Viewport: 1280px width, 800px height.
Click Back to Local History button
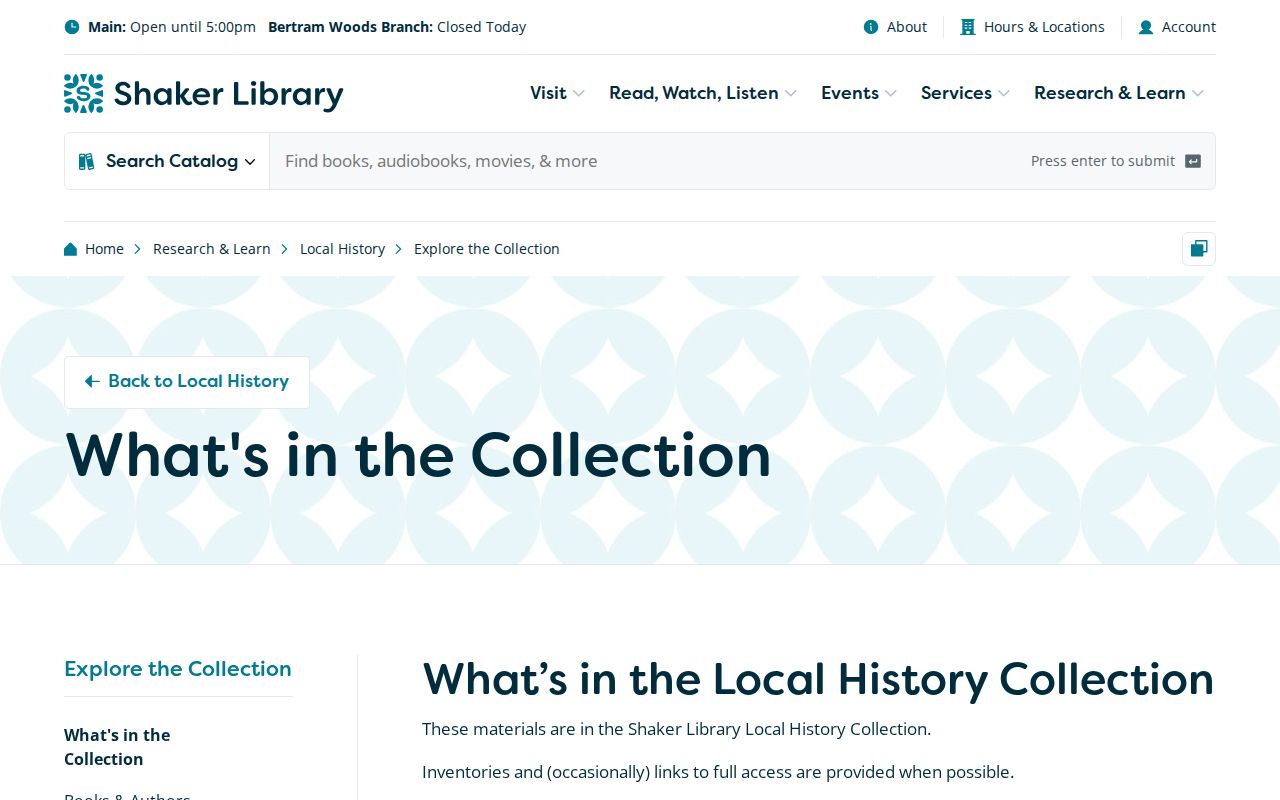187,382
